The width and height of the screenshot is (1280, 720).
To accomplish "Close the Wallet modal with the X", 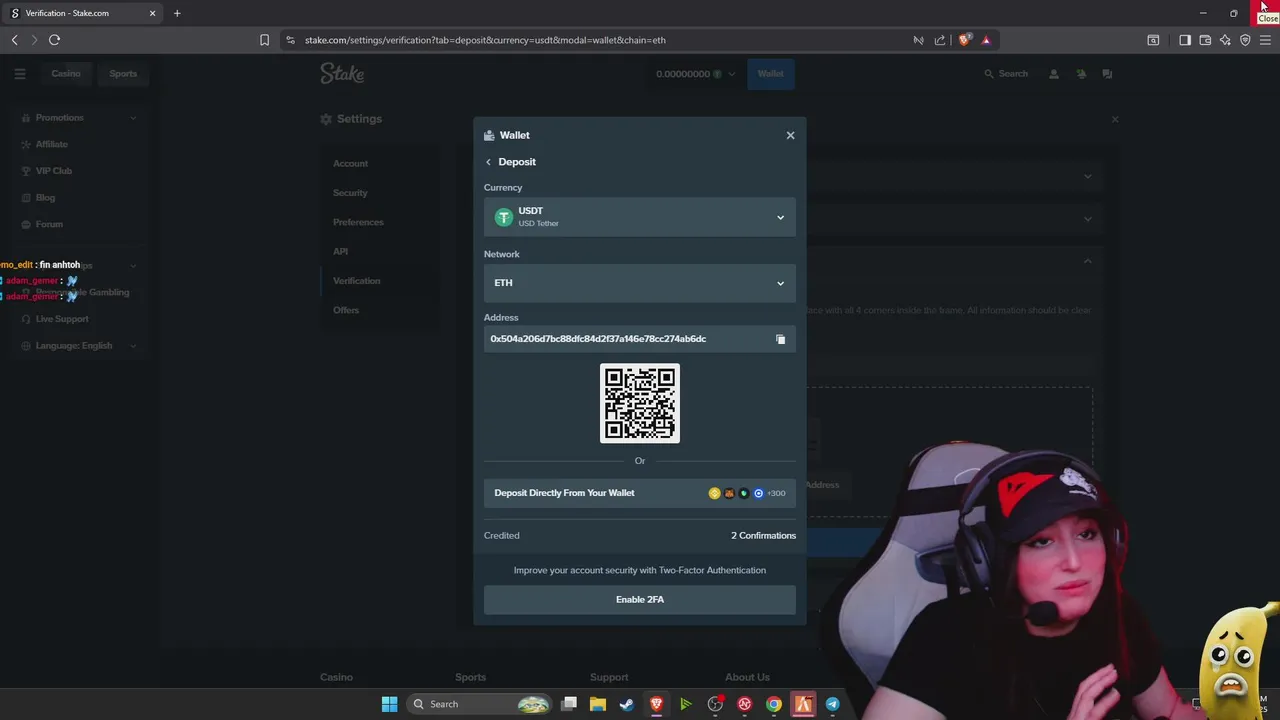I will click(790, 135).
